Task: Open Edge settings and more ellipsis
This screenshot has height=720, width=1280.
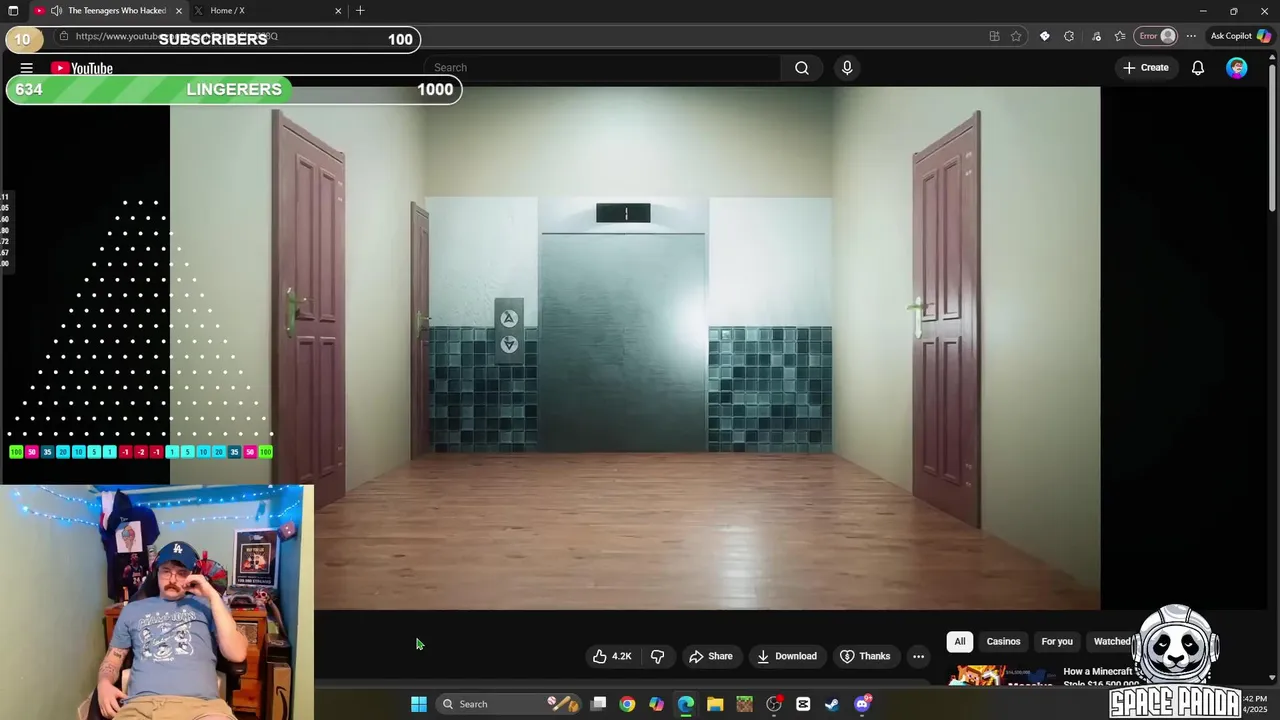Action: (x=1191, y=36)
